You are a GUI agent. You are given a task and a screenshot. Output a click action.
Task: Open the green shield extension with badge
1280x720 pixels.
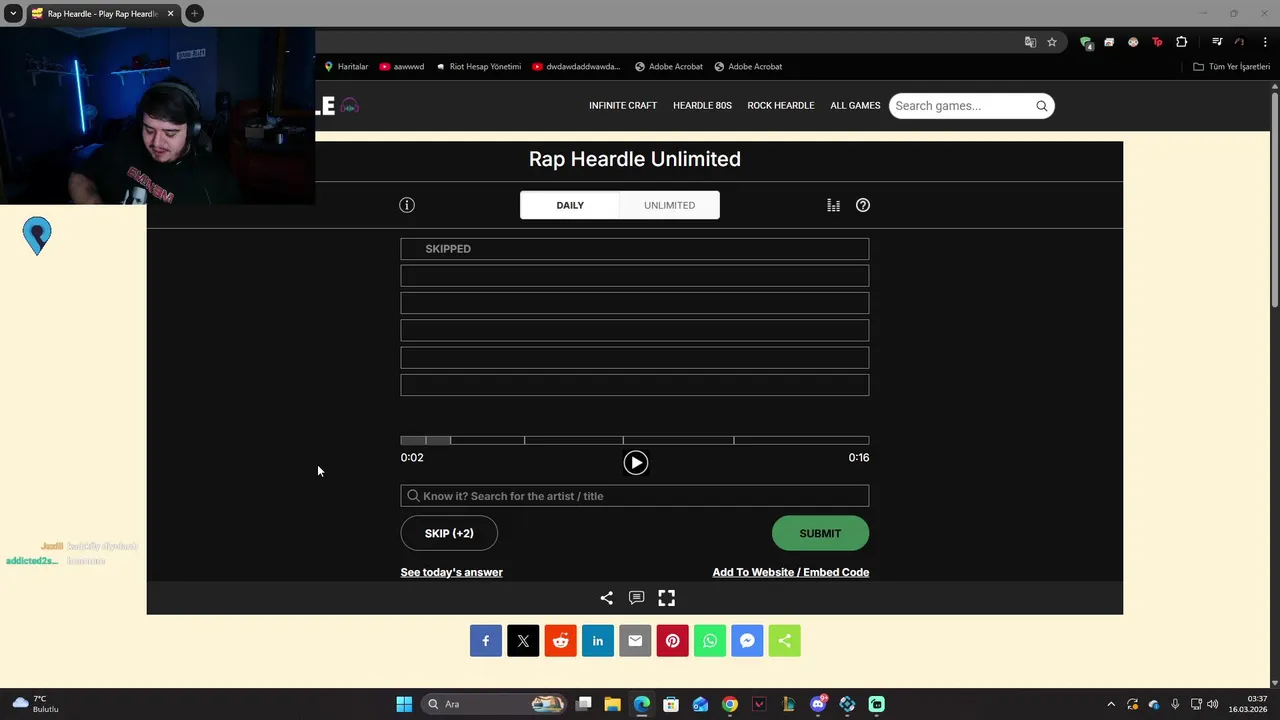(x=1086, y=42)
